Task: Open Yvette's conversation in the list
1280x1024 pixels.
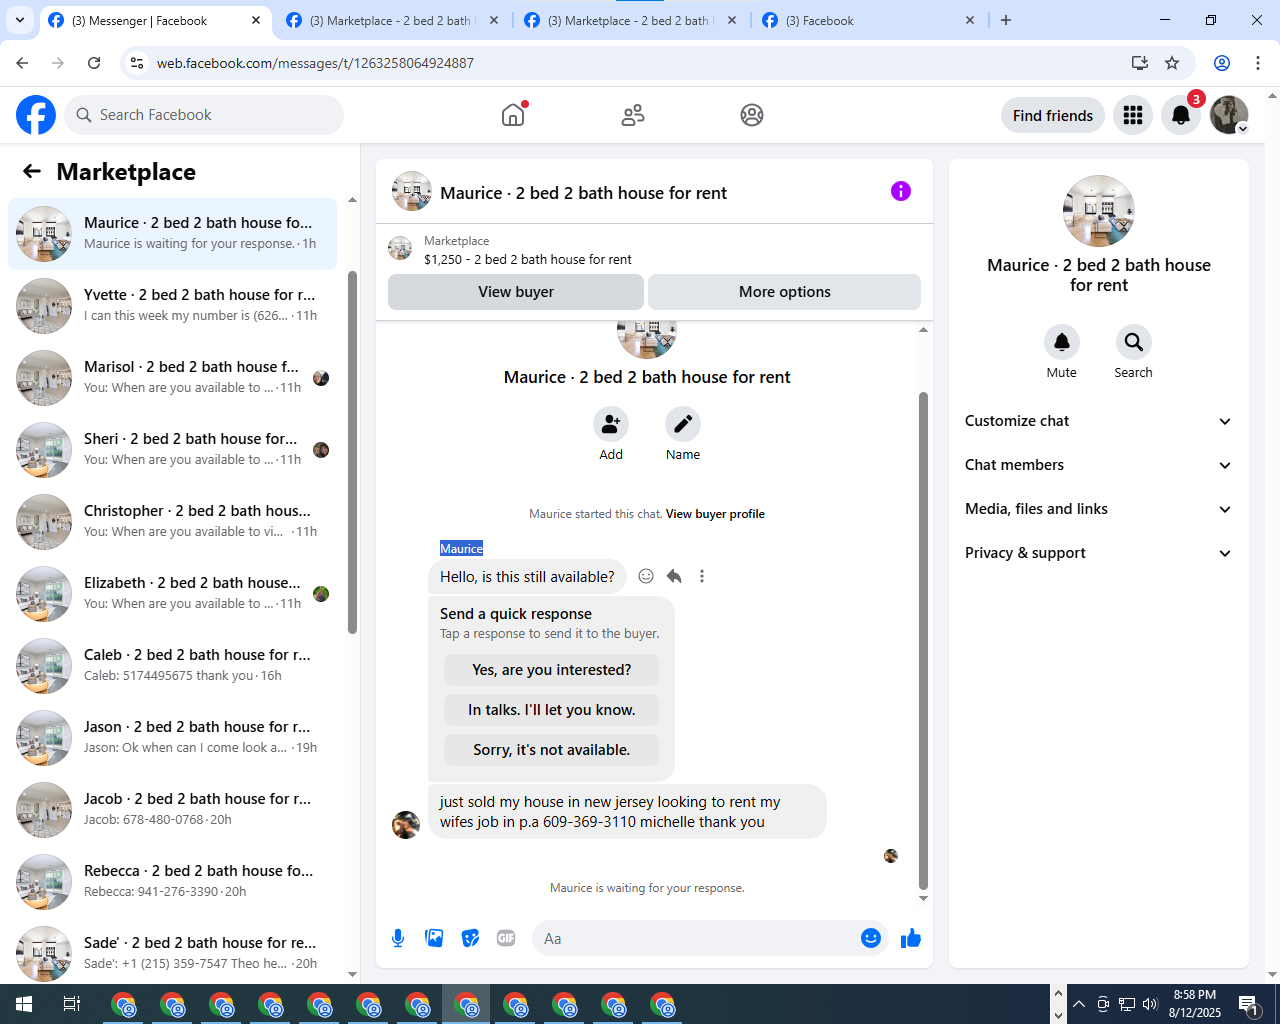Action: [172, 306]
